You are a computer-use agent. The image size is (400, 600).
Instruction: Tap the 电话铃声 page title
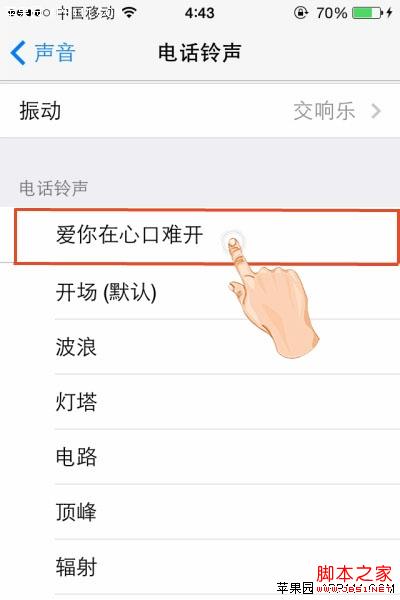click(200, 53)
